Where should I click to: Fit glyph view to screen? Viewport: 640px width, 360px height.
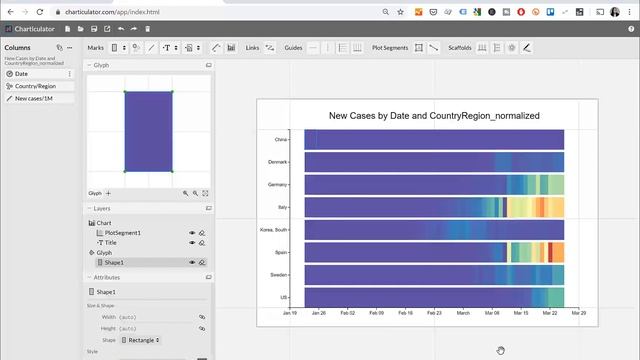(x=205, y=193)
